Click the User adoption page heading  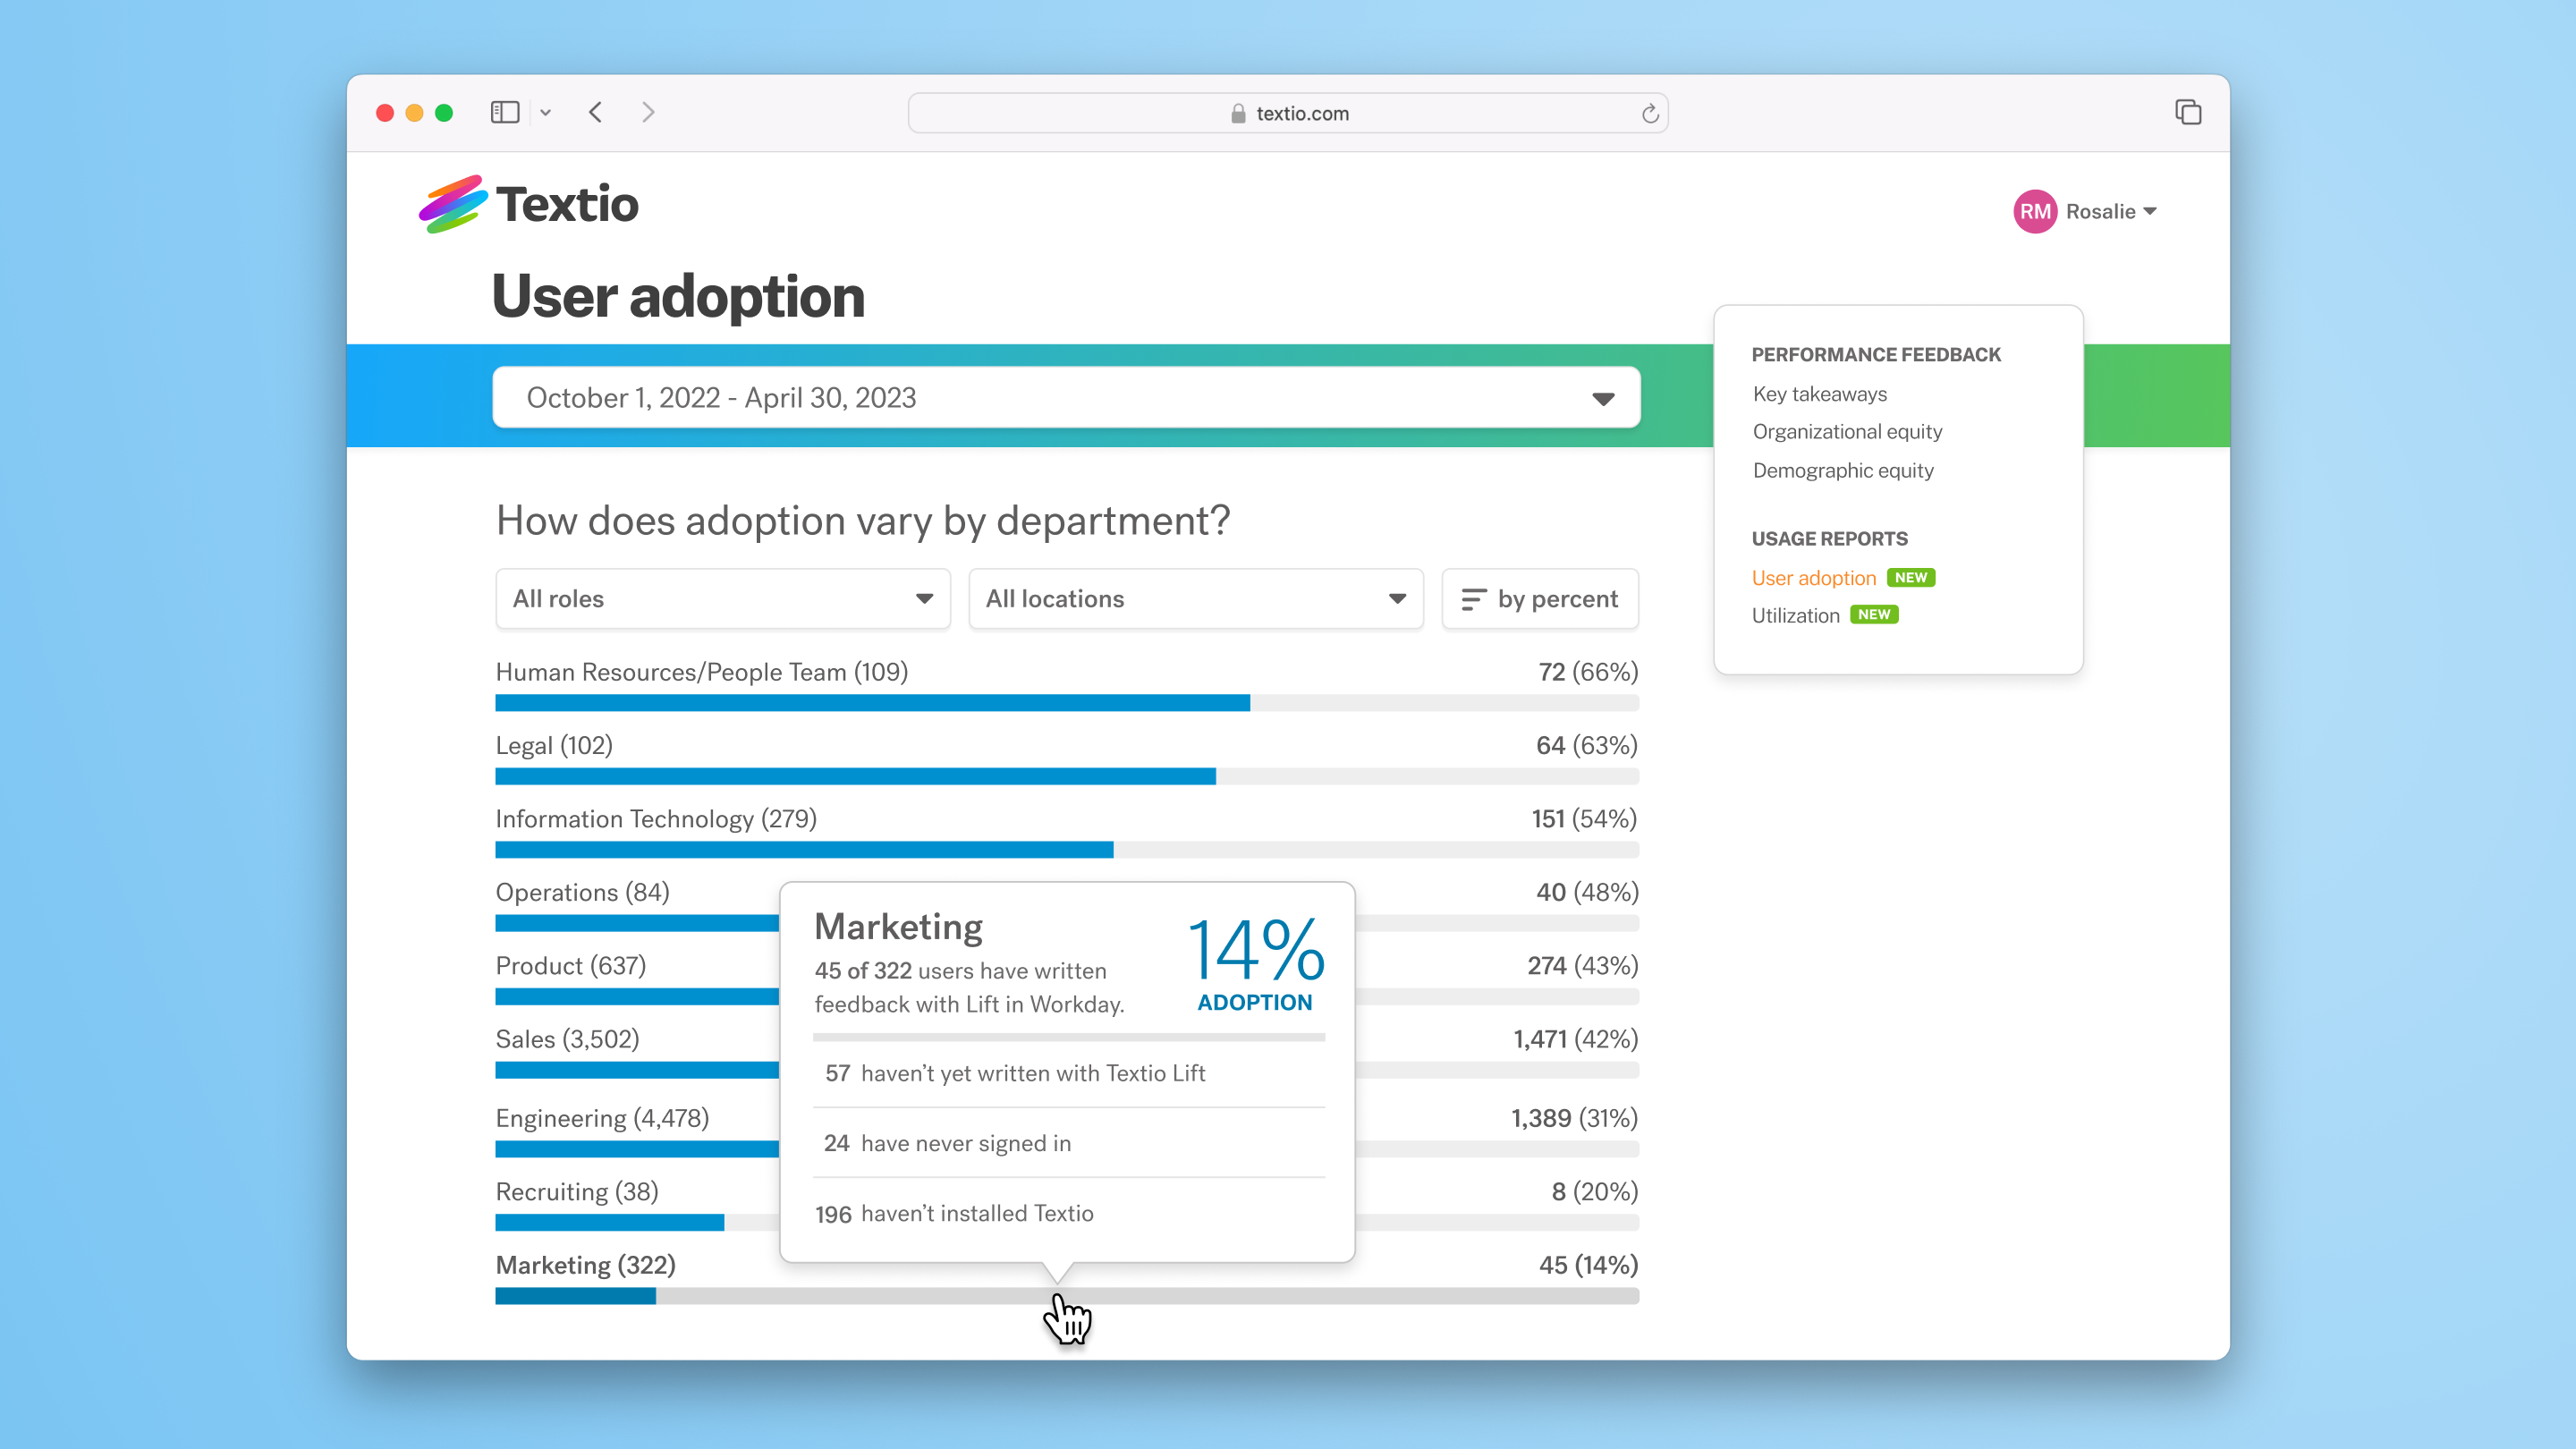click(x=678, y=297)
